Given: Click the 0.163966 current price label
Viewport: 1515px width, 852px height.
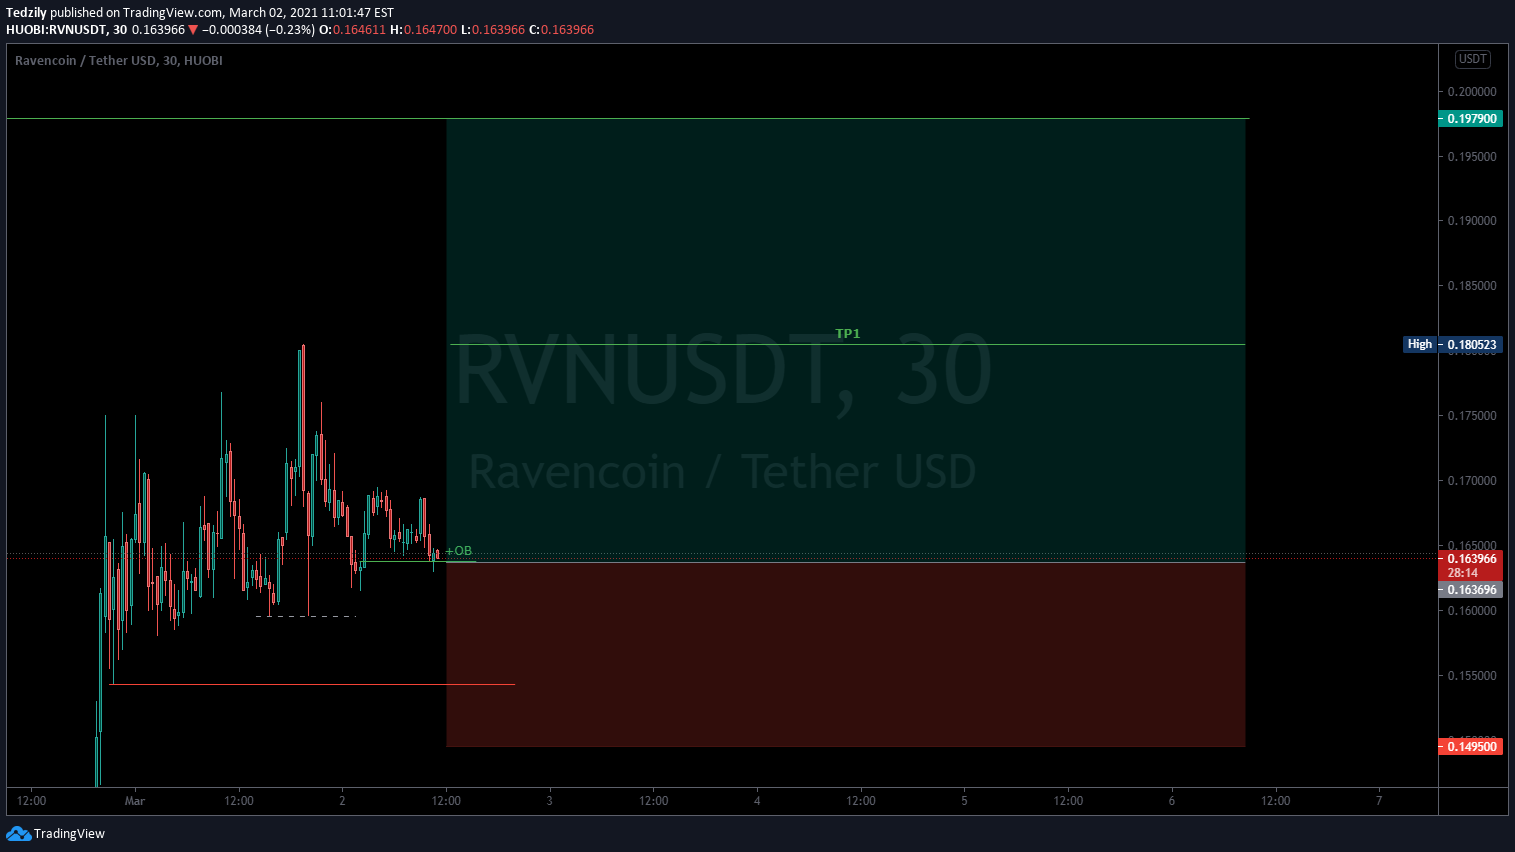Looking at the screenshot, I should tap(1470, 559).
